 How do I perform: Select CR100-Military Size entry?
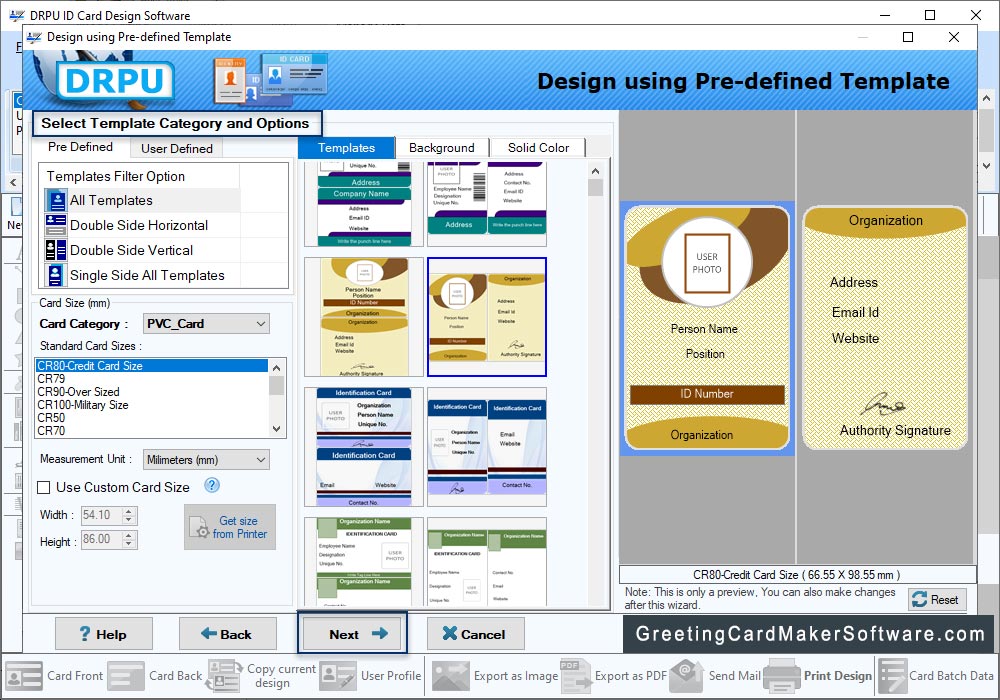(x=152, y=405)
